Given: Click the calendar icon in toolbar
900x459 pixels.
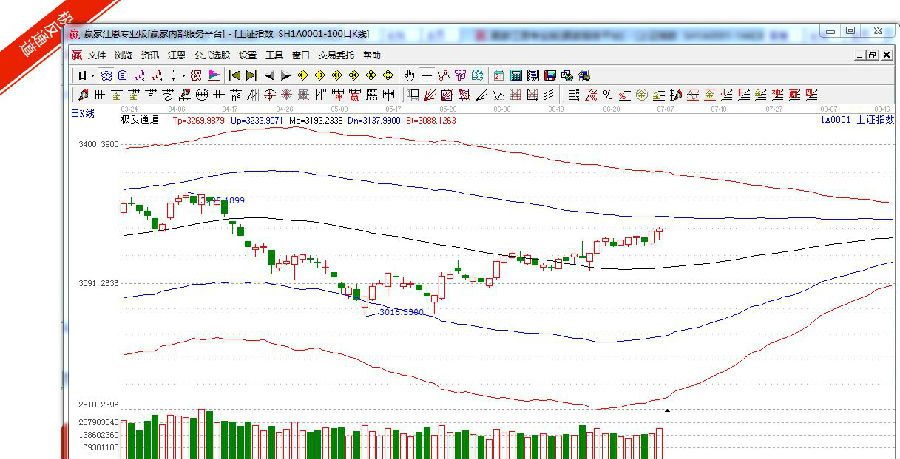Looking at the screenshot, I should (x=499, y=75).
